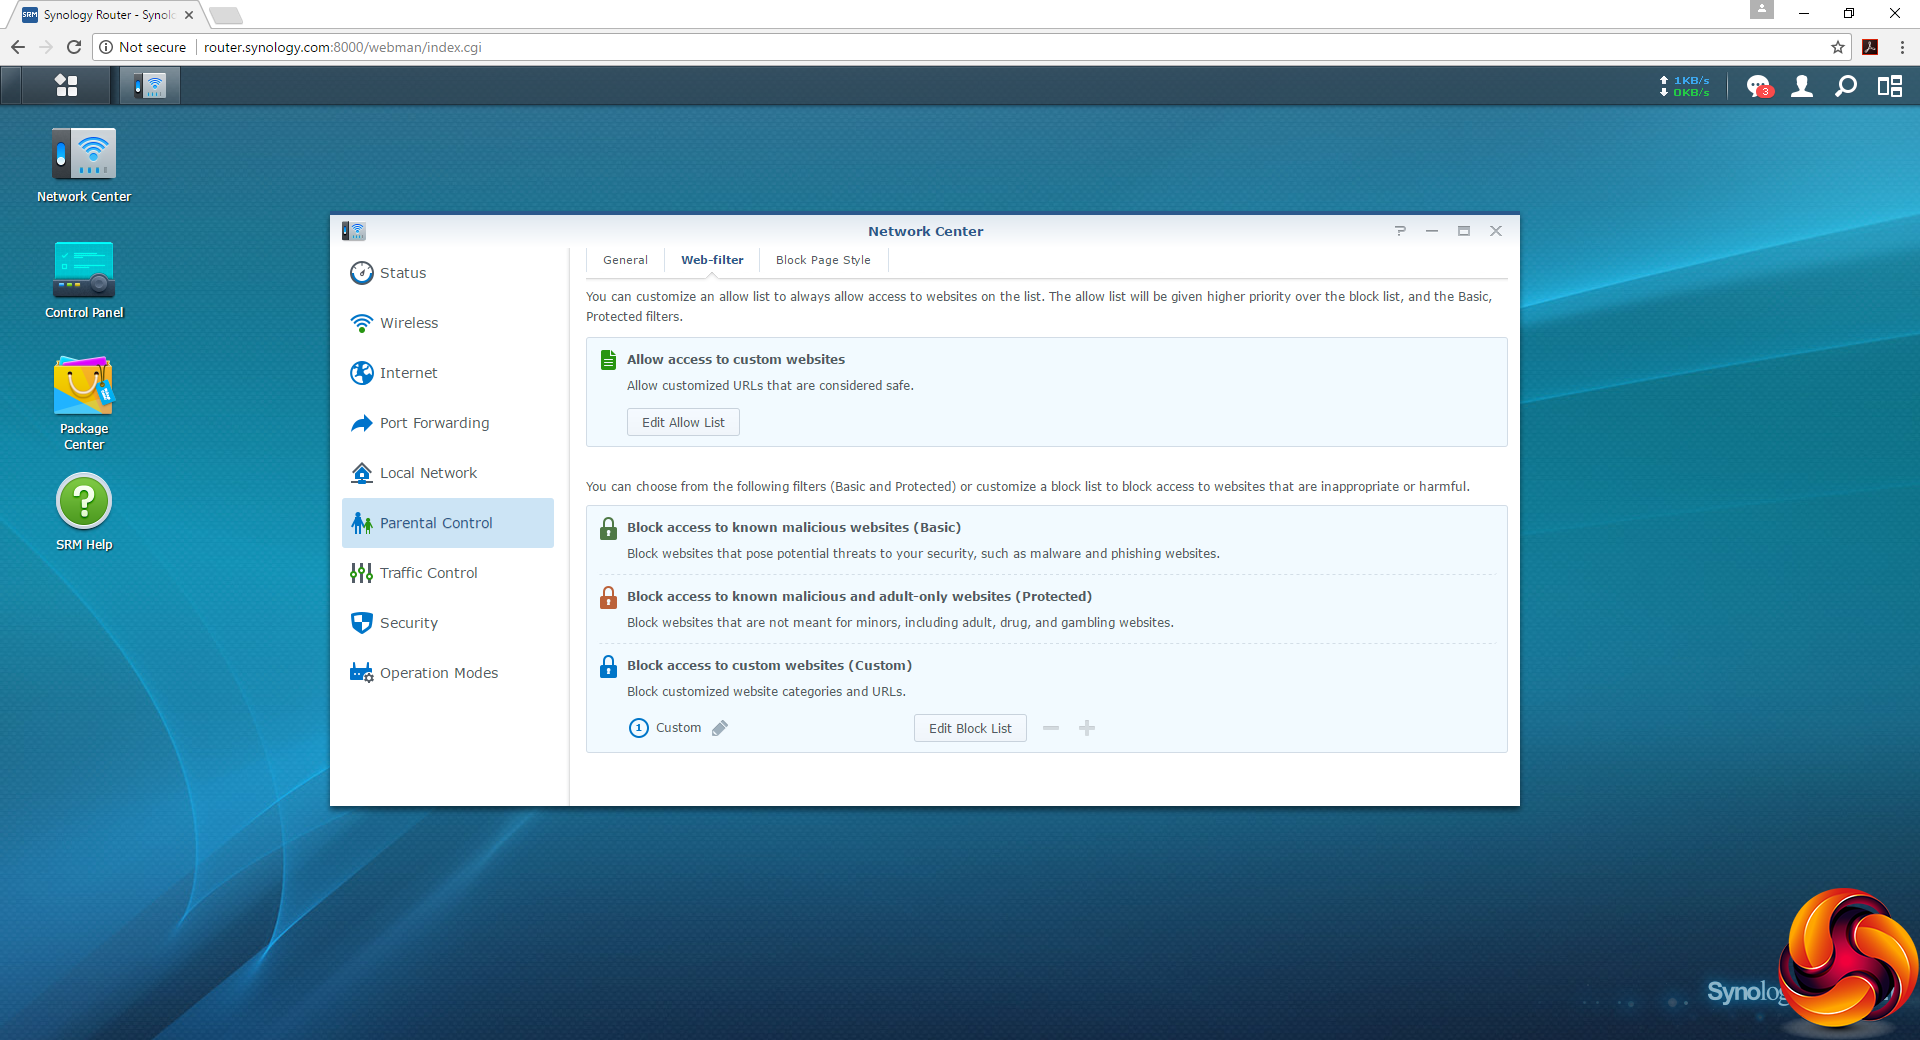1920x1040 pixels.
Task: Go forward in browser history
Action: click(46, 47)
